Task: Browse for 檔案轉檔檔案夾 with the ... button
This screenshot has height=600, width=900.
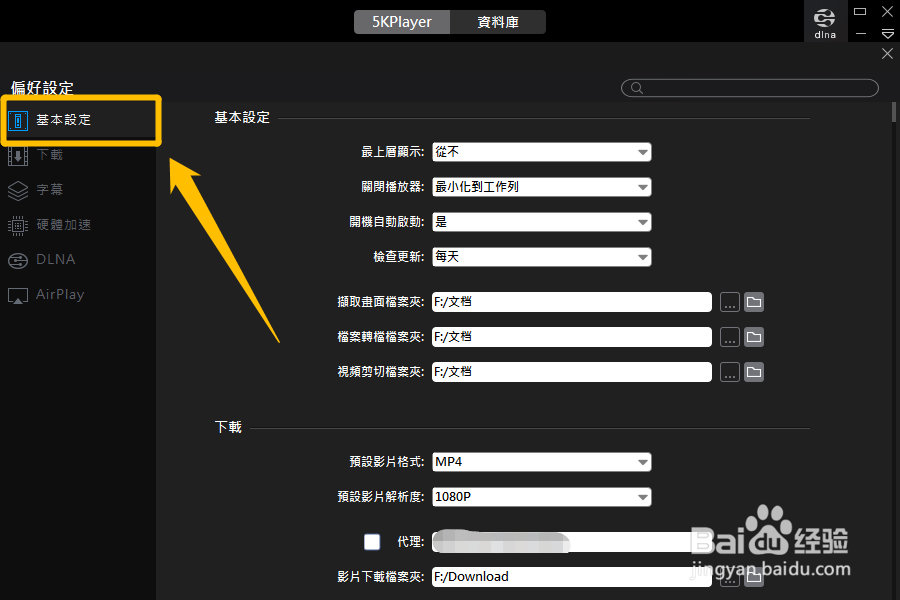Action: click(x=730, y=337)
